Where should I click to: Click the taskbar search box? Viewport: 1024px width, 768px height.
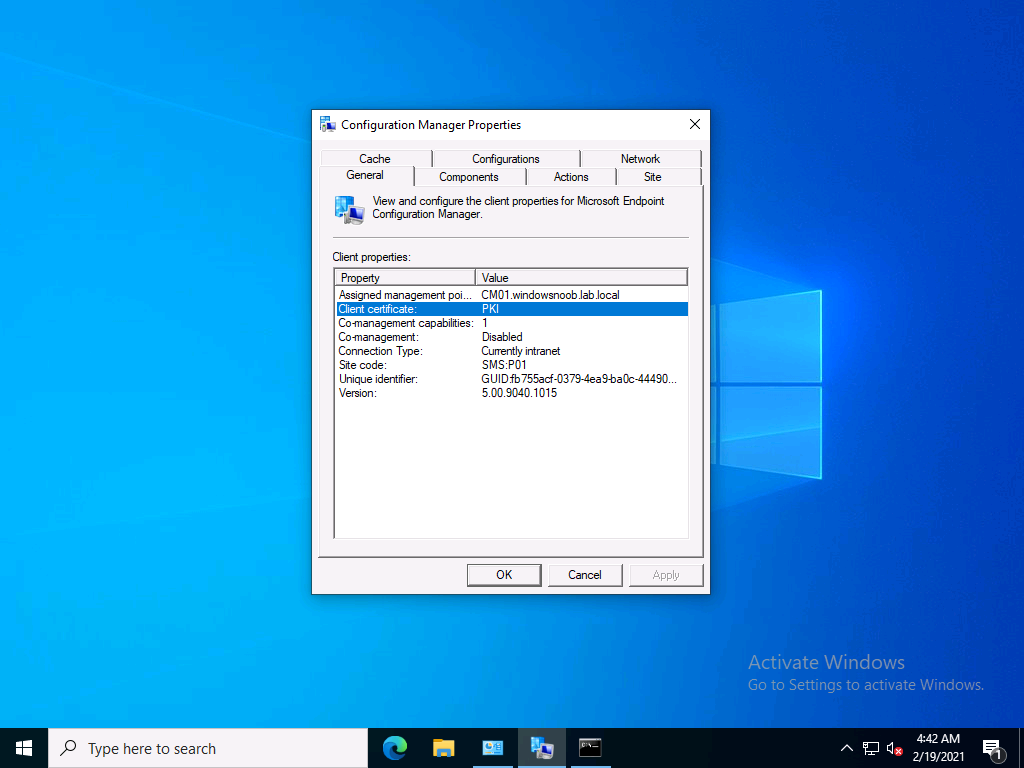(208, 748)
